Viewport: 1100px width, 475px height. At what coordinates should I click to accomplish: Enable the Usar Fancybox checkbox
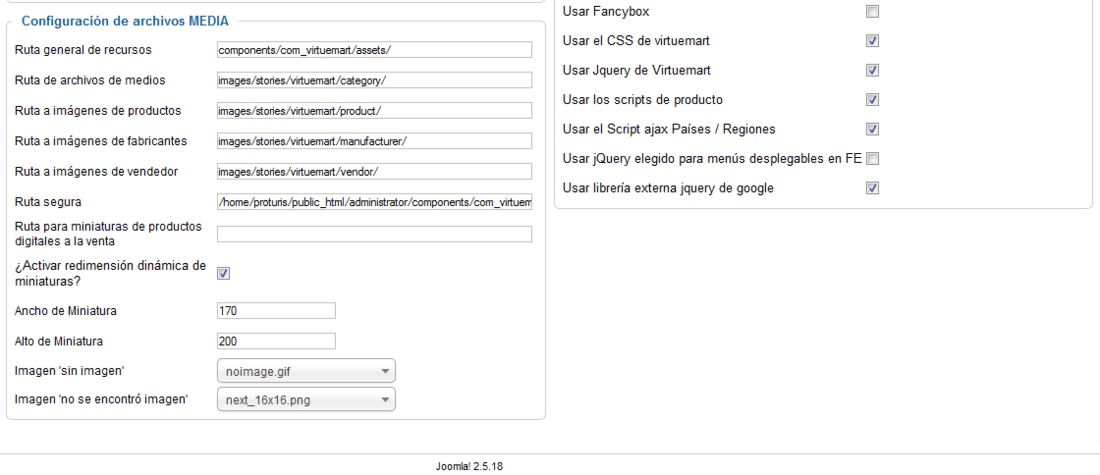point(873,11)
